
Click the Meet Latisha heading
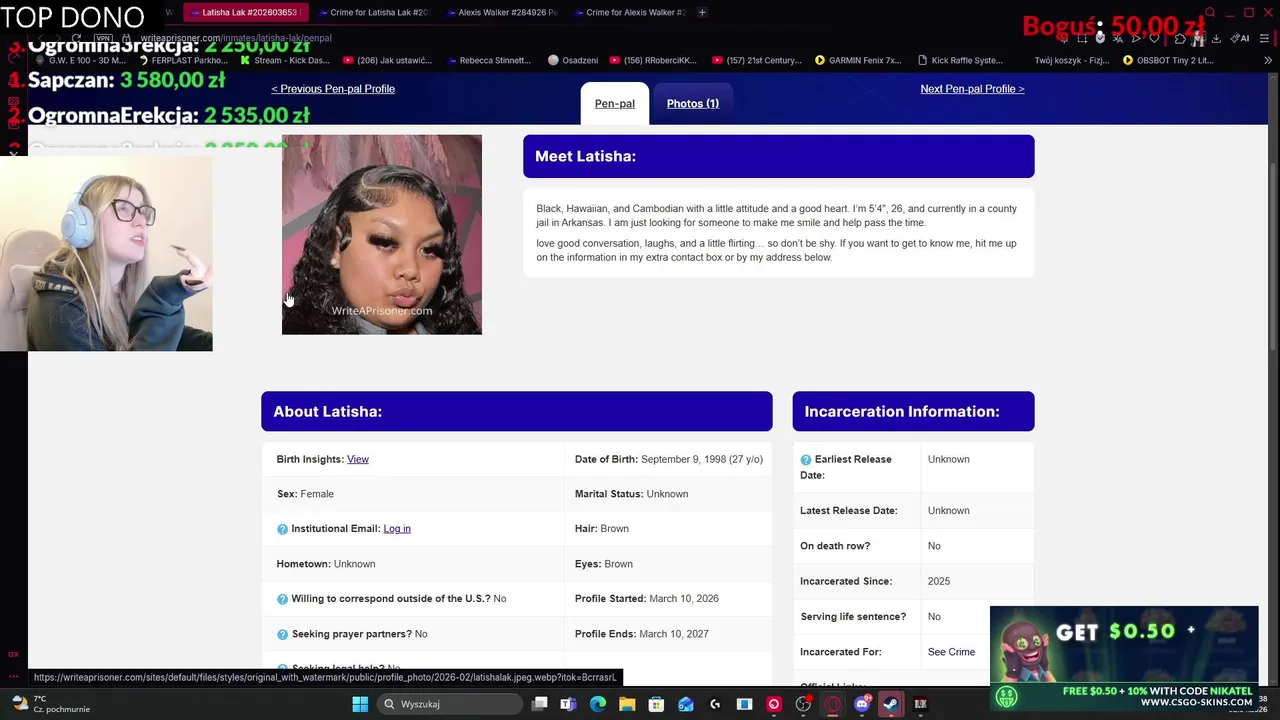(x=585, y=156)
